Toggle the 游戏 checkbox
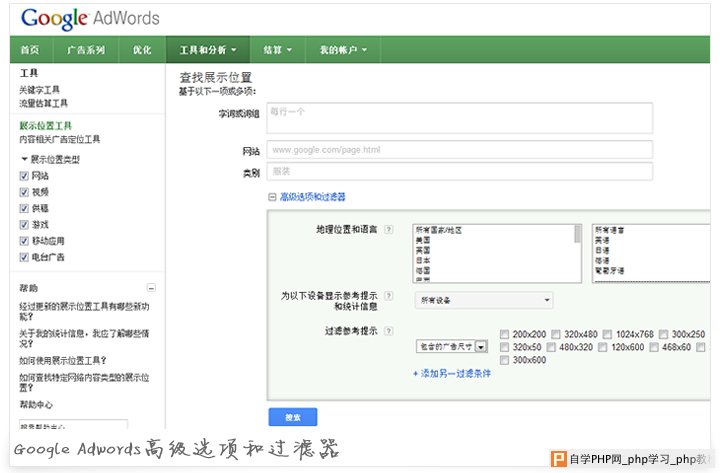This screenshot has height=473, width=720. (24, 225)
